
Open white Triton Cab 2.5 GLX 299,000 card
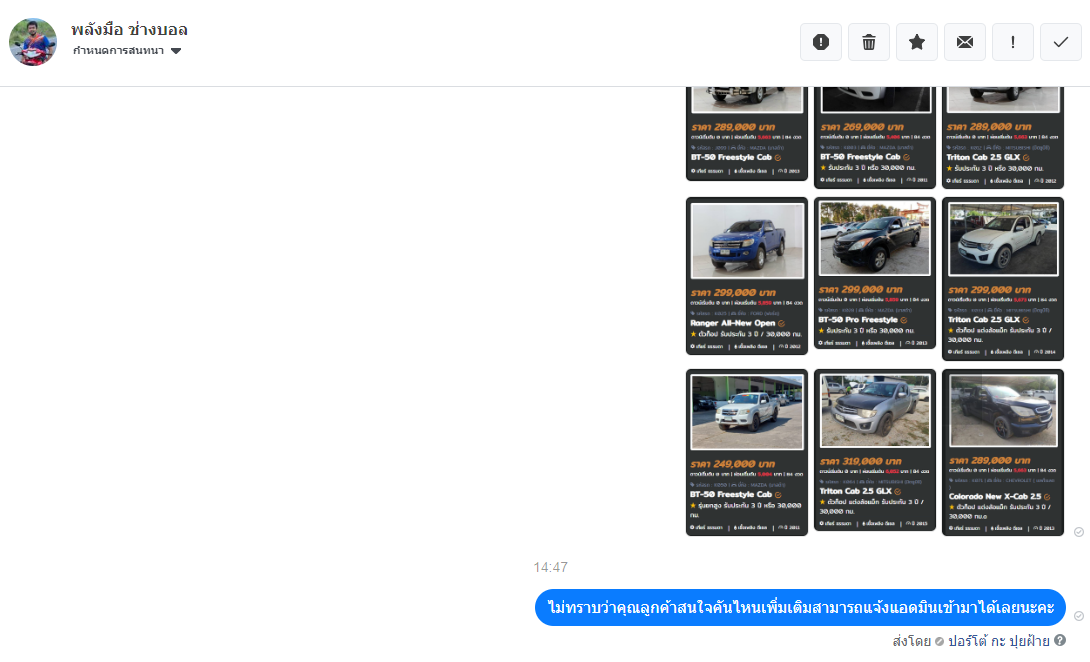point(1002,279)
